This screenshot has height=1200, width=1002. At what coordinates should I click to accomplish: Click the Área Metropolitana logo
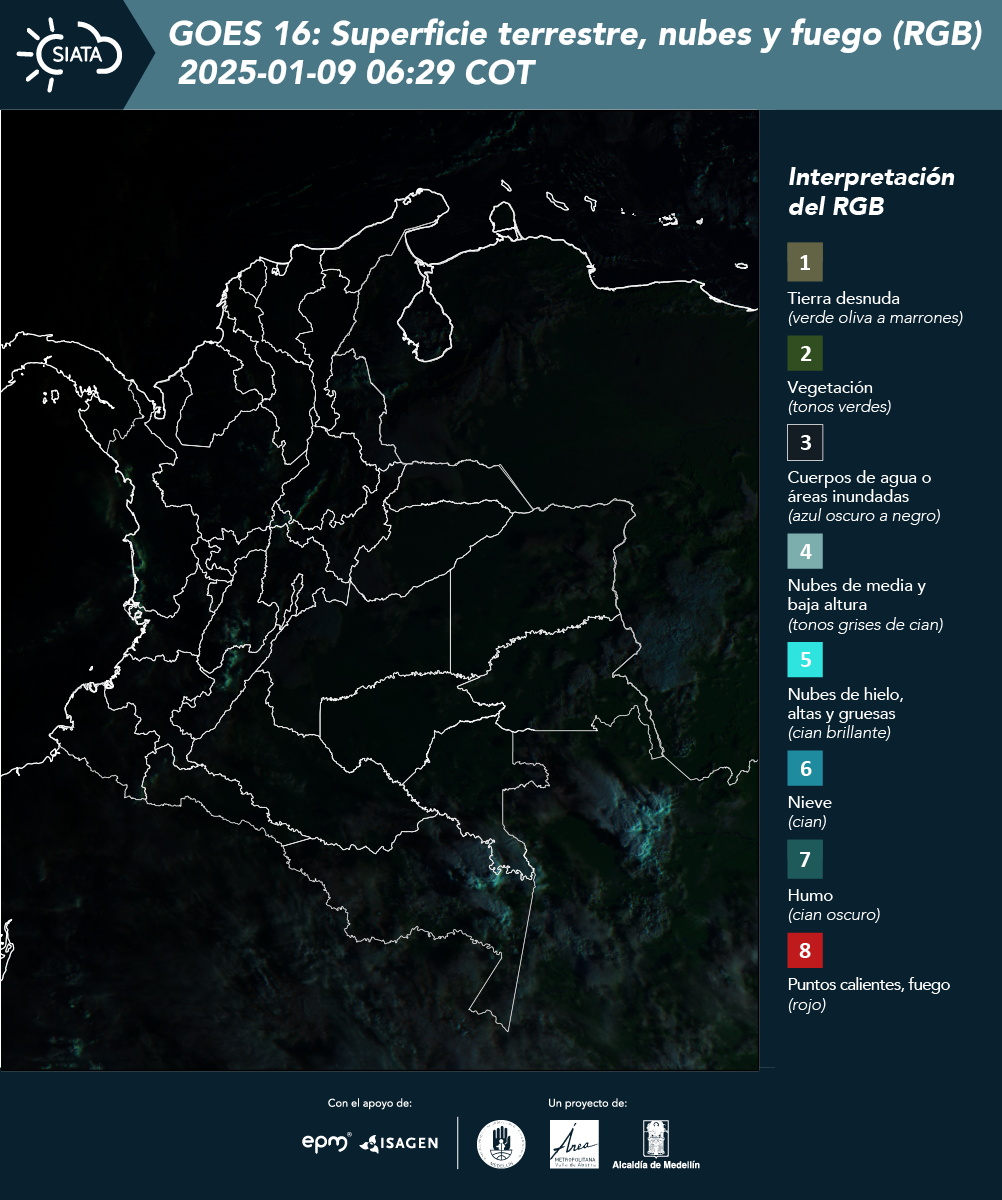point(575,1144)
